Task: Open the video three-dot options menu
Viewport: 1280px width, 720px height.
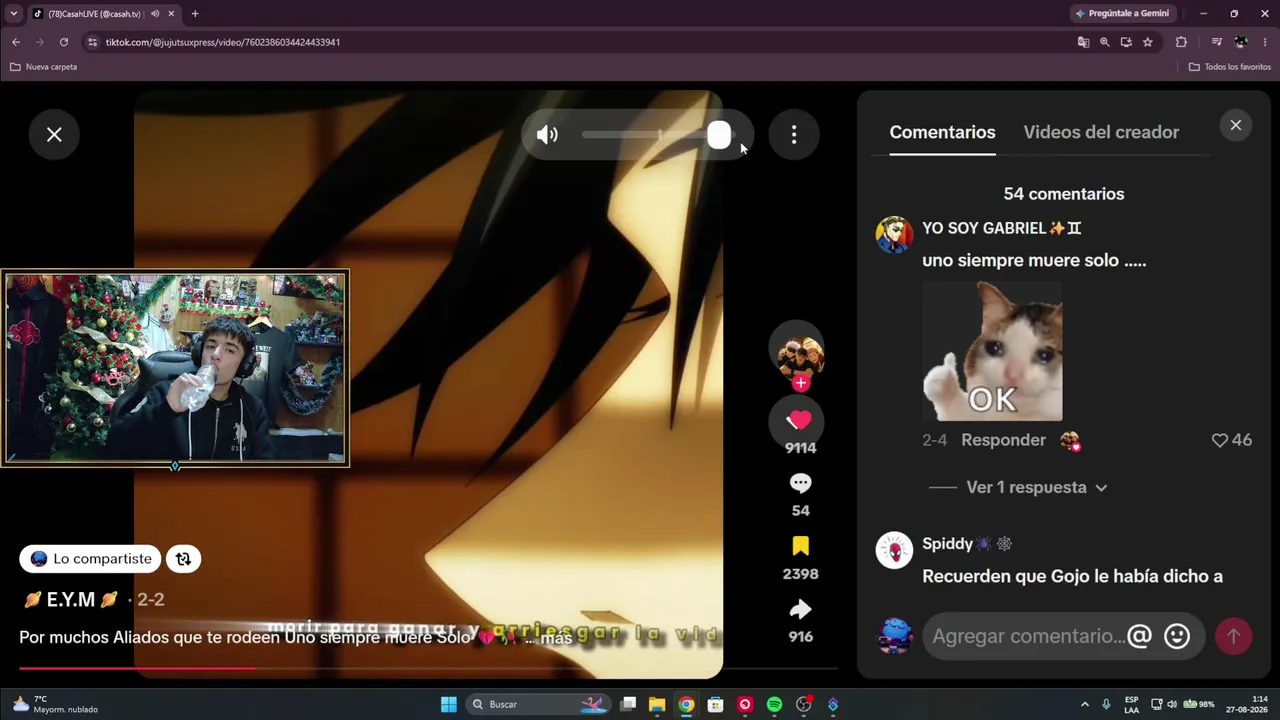Action: point(794,134)
